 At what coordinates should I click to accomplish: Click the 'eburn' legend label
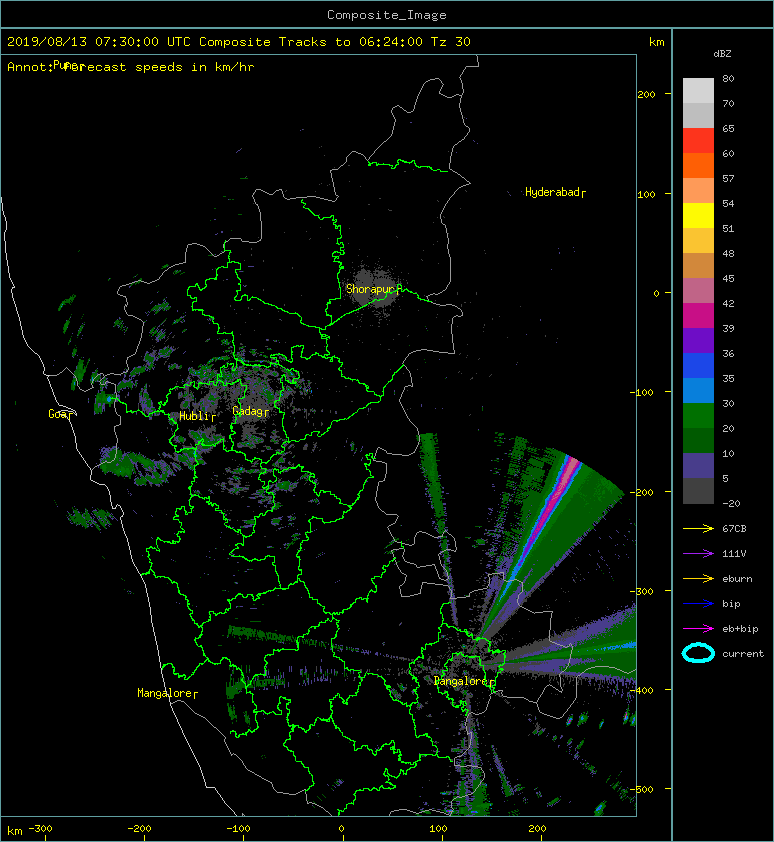pos(737,578)
